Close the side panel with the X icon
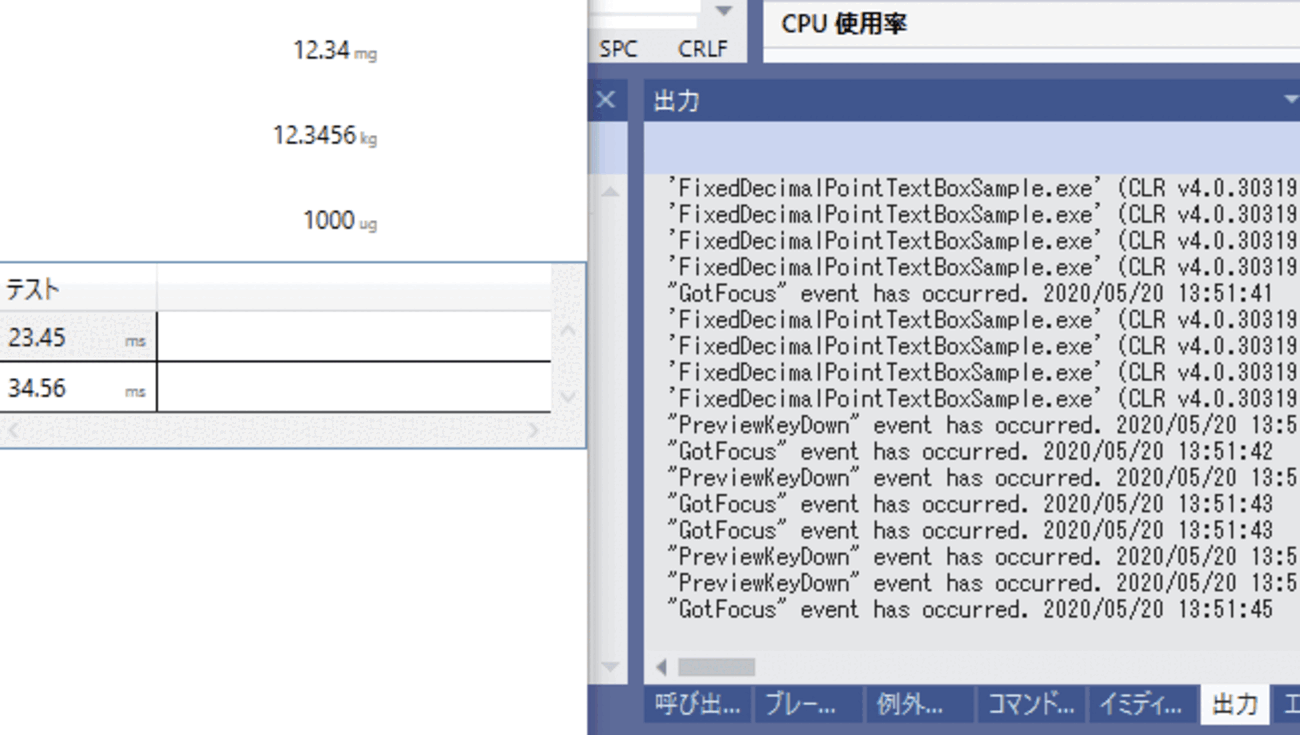1300x735 pixels. pyautogui.click(x=604, y=100)
